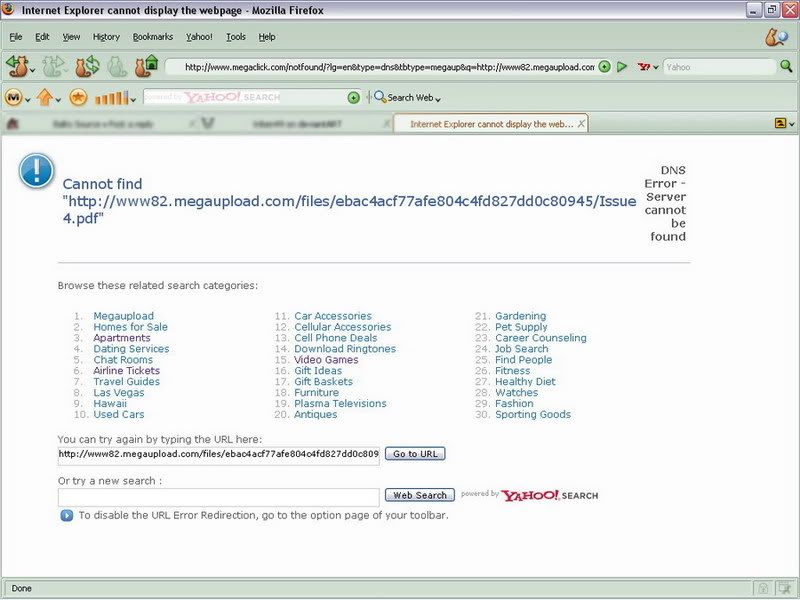Click the blue exclamation error icon
800x600 pixels.
(36, 171)
